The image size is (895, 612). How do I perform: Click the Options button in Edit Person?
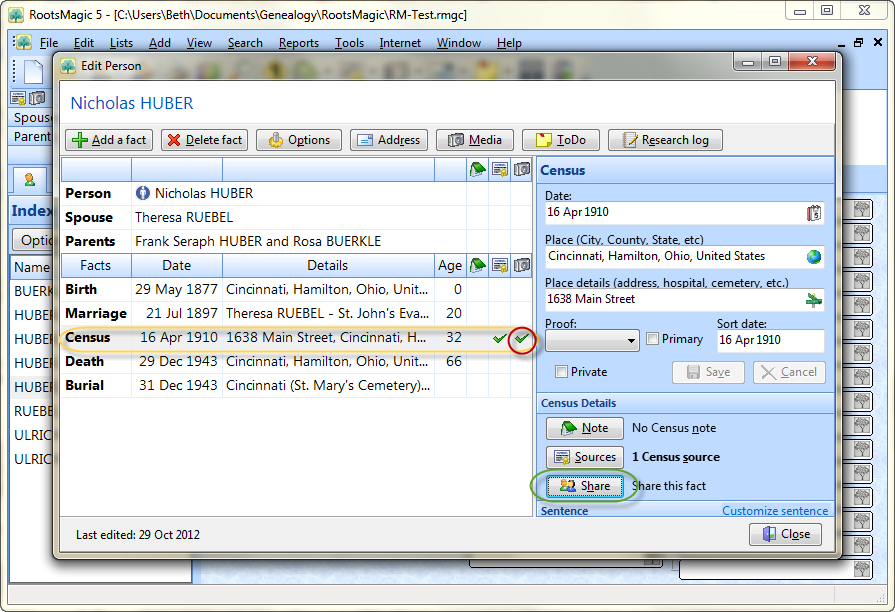[x=299, y=140]
